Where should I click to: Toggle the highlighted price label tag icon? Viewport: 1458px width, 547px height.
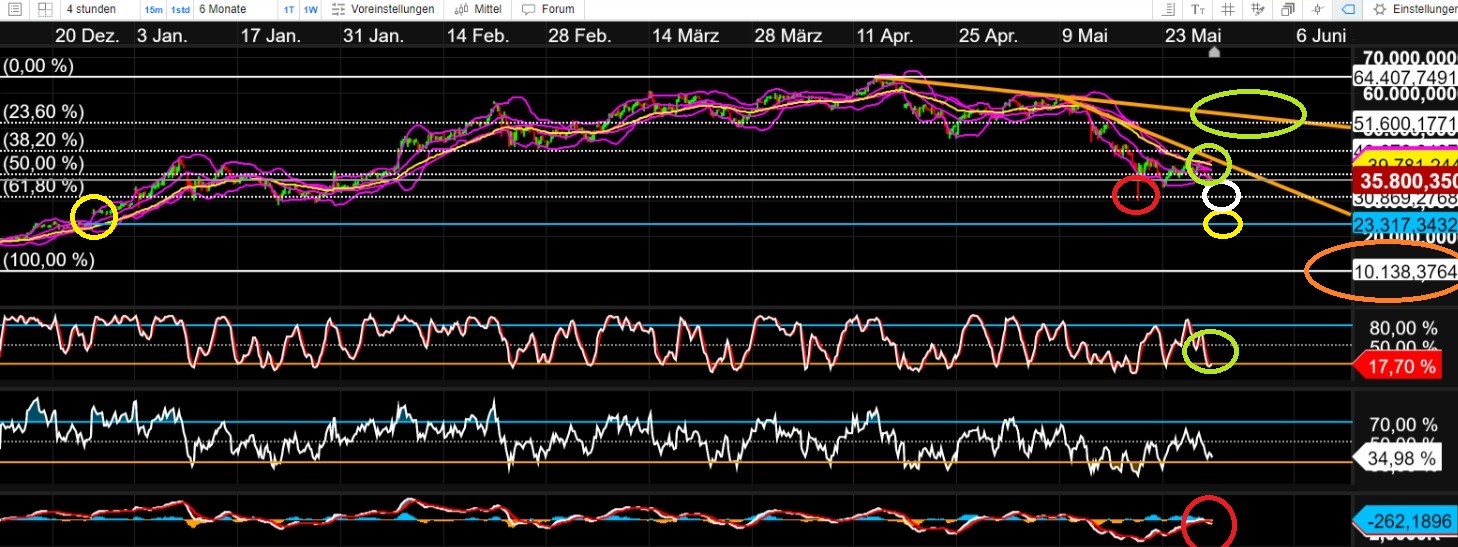click(x=1347, y=9)
